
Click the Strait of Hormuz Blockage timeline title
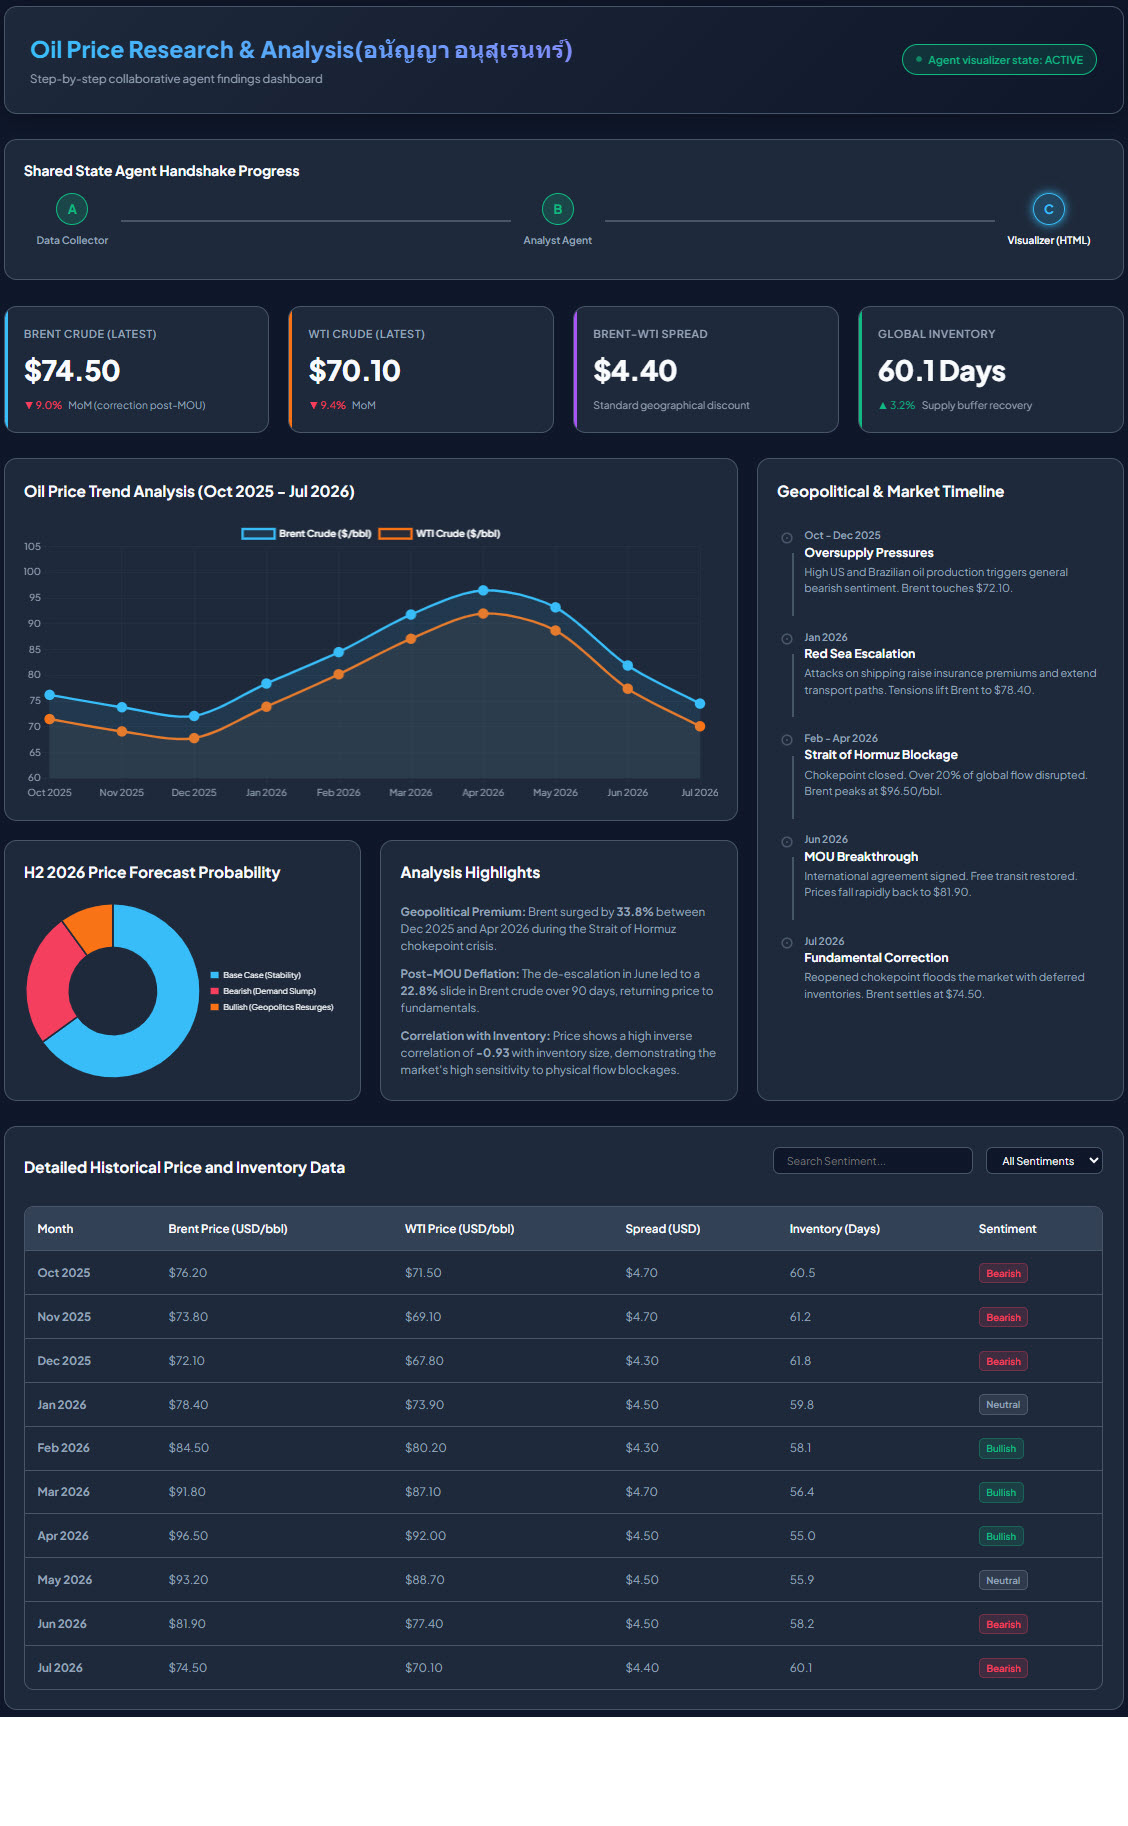[x=881, y=755]
